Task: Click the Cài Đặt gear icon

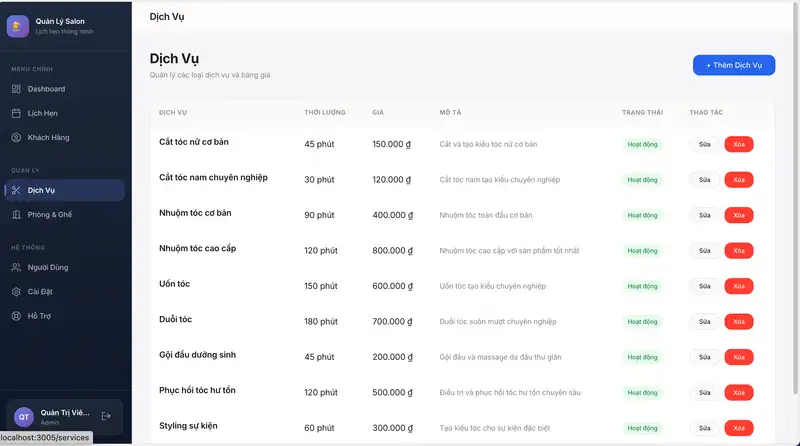Action: (16, 291)
